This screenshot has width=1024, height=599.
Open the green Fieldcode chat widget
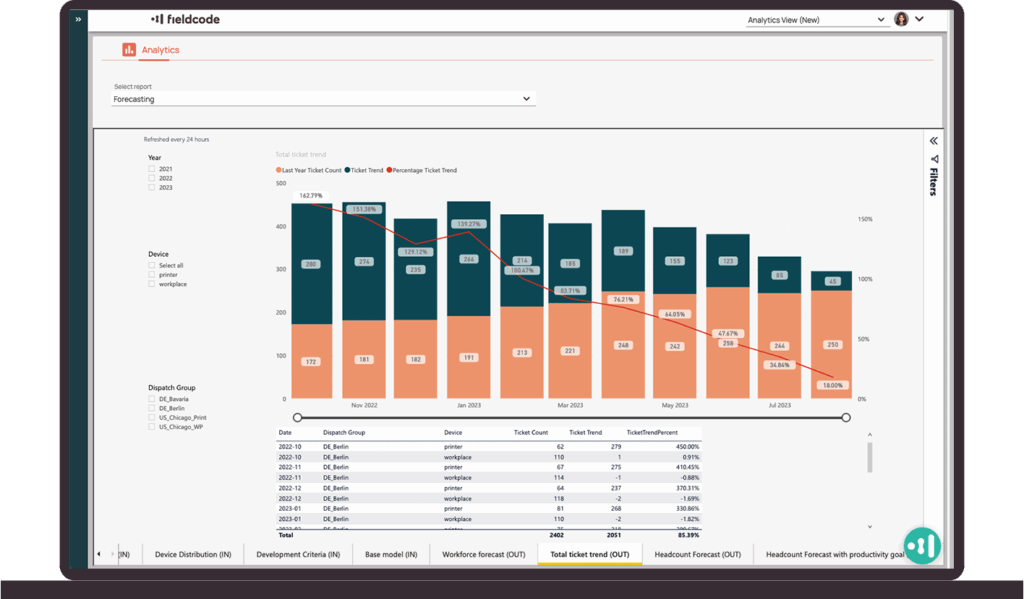coord(922,545)
